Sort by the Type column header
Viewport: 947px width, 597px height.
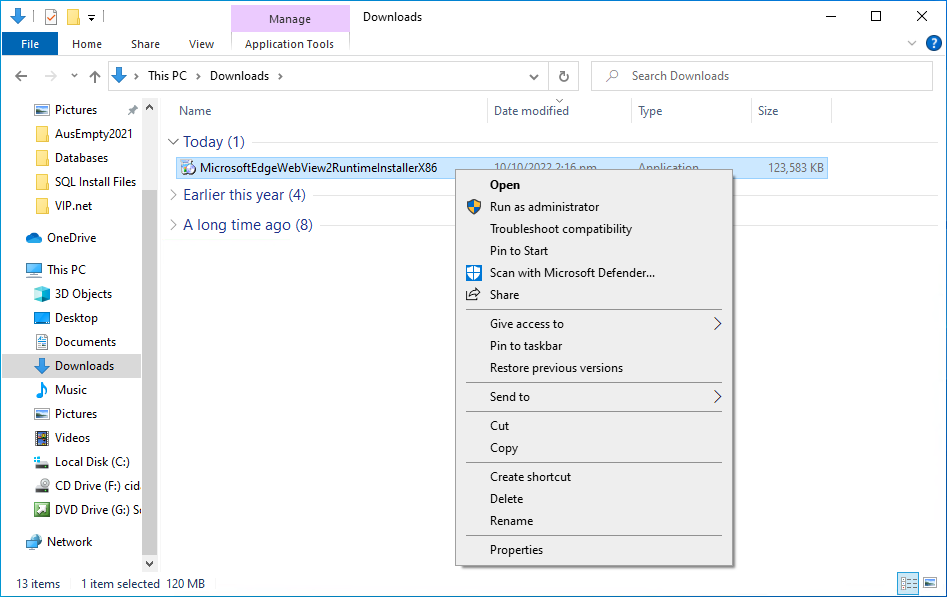(650, 111)
